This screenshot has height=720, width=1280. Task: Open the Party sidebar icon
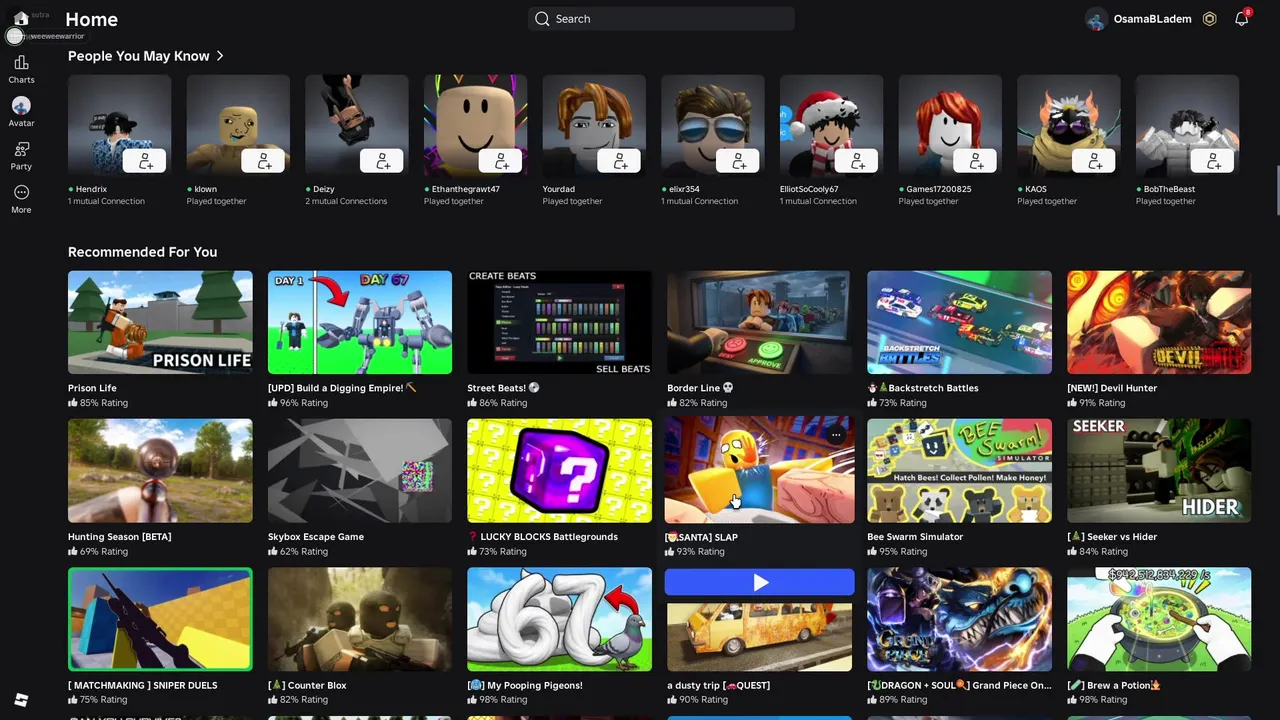(x=21, y=155)
